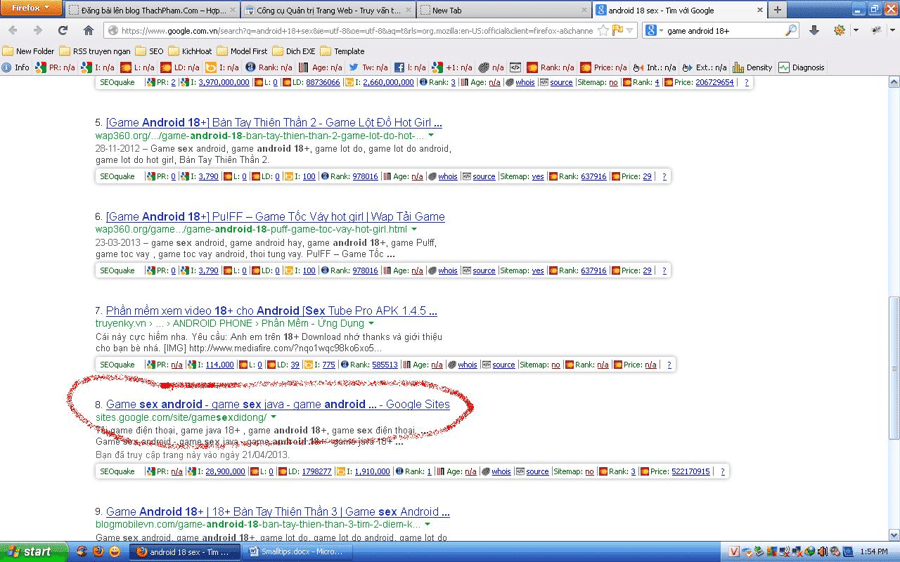Click the Facebook l: n/a toolbar item
The width and height of the screenshot is (900, 562).
[x=410, y=67]
